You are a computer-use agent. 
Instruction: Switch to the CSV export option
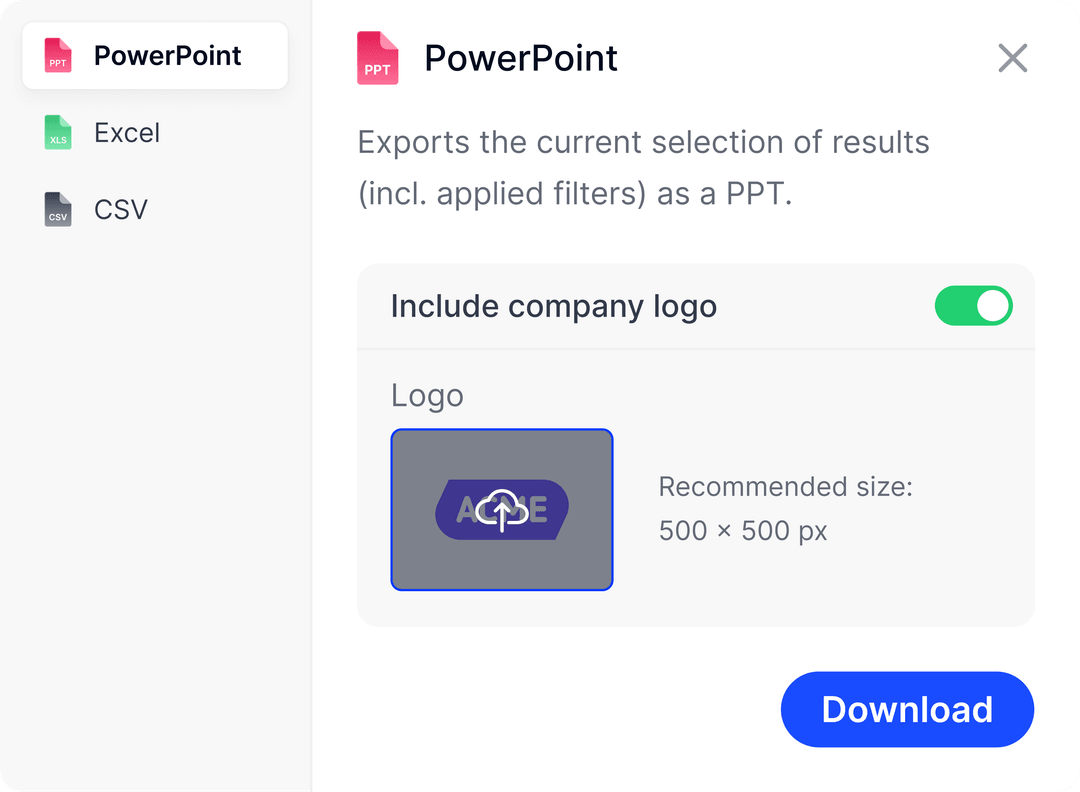pyautogui.click(x=121, y=210)
